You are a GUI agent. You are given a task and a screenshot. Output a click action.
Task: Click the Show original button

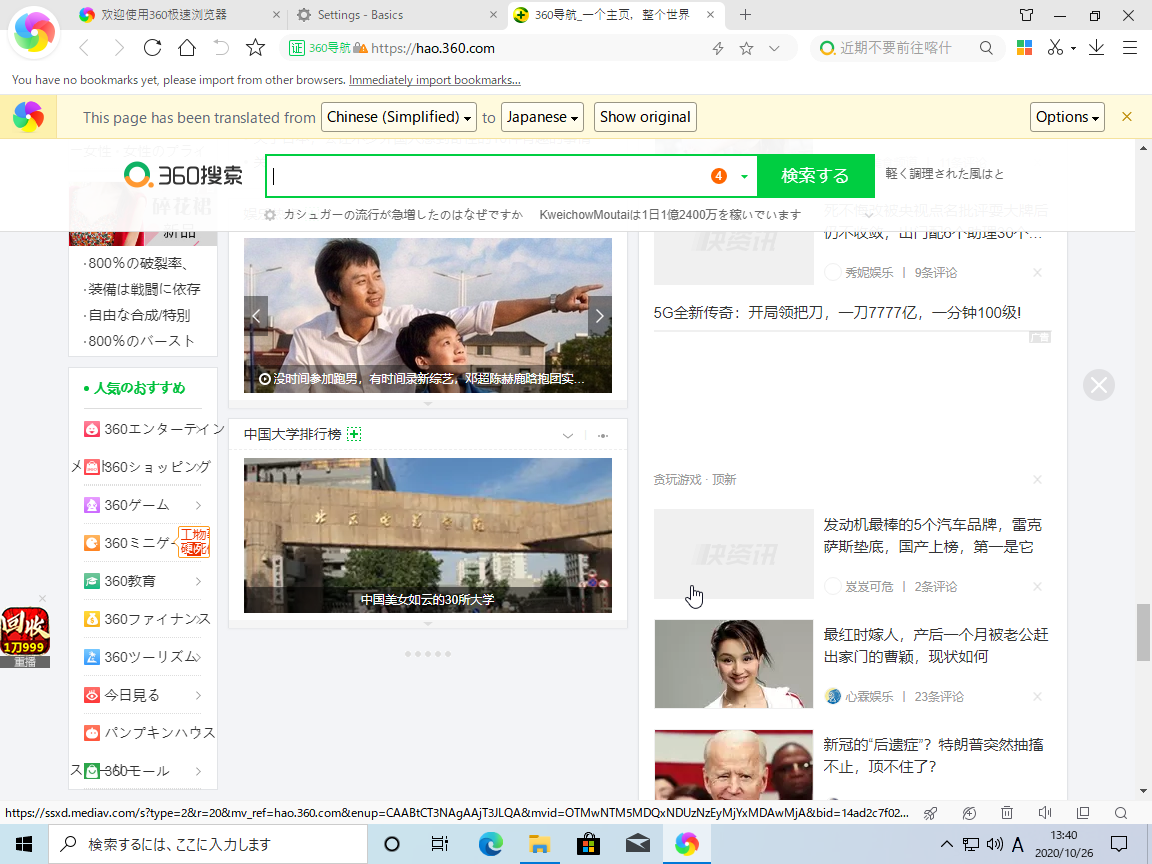(x=645, y=117)
